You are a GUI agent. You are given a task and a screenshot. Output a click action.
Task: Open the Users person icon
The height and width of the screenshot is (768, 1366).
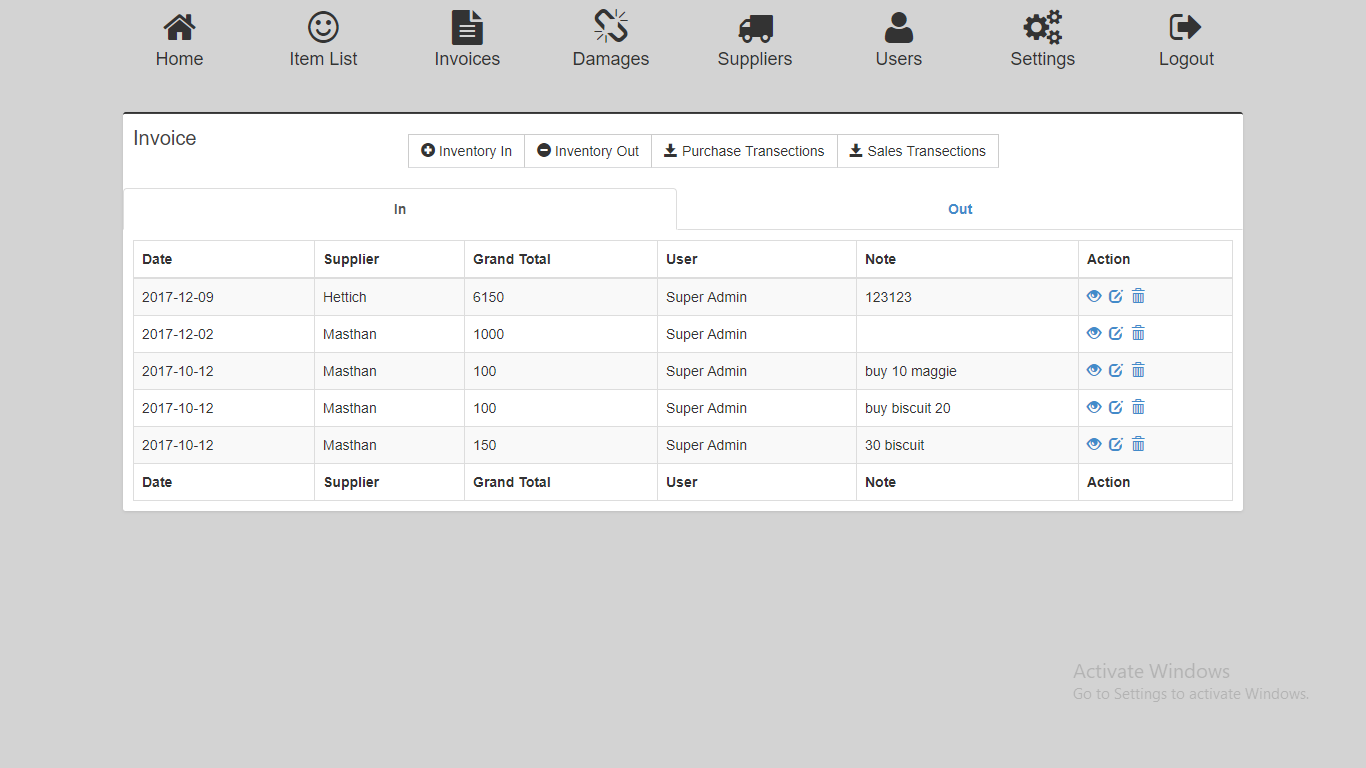pos(898,28)
